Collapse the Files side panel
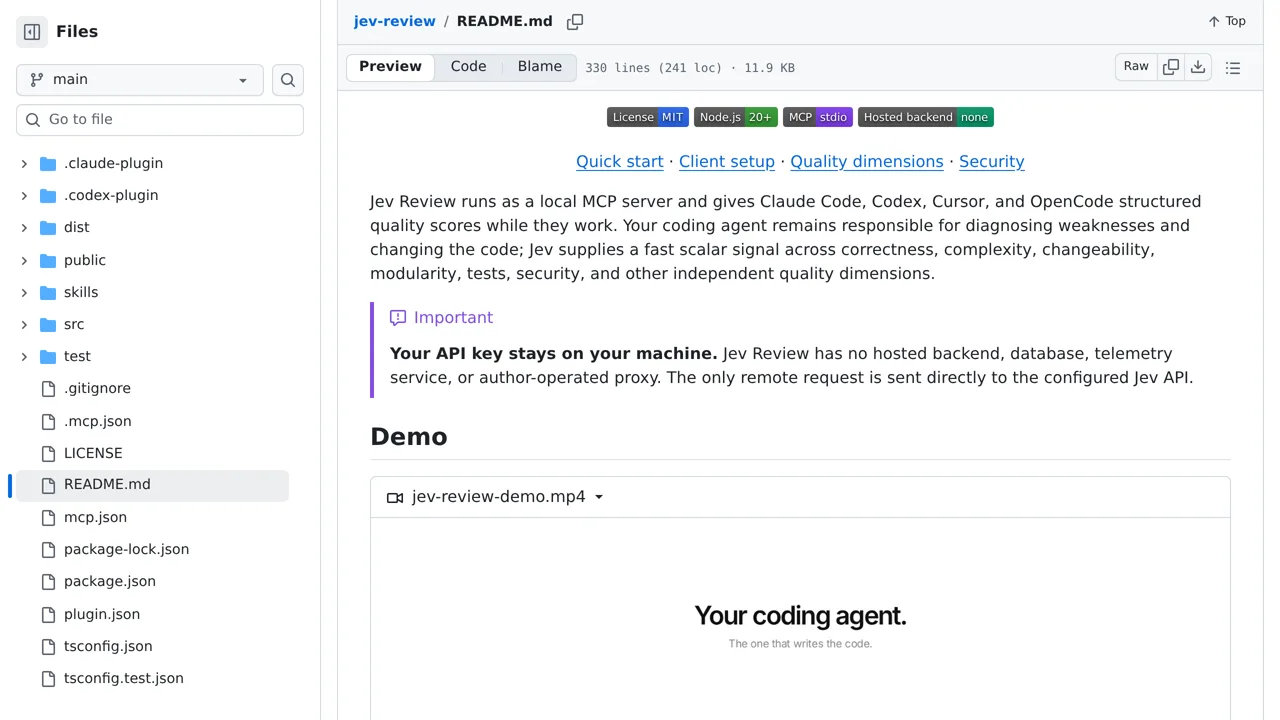The height and width of the screenshot is (720, 1280). [32, 32]
